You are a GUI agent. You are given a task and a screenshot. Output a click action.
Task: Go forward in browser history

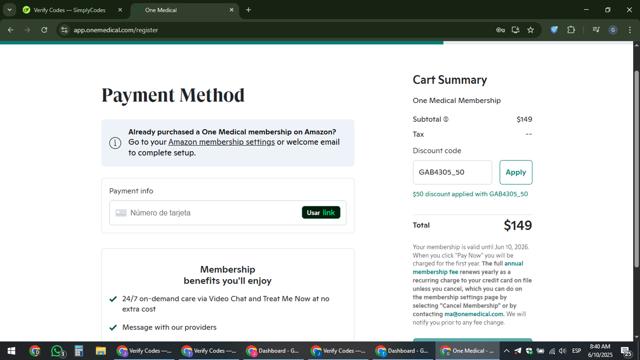click(27, 30)
